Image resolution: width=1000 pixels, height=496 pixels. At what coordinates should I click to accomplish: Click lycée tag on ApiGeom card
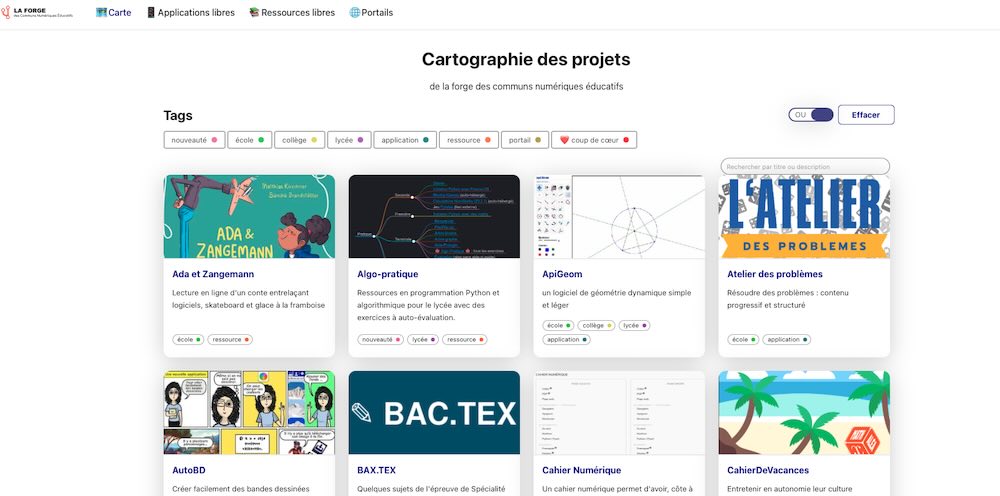coord(634,325)
